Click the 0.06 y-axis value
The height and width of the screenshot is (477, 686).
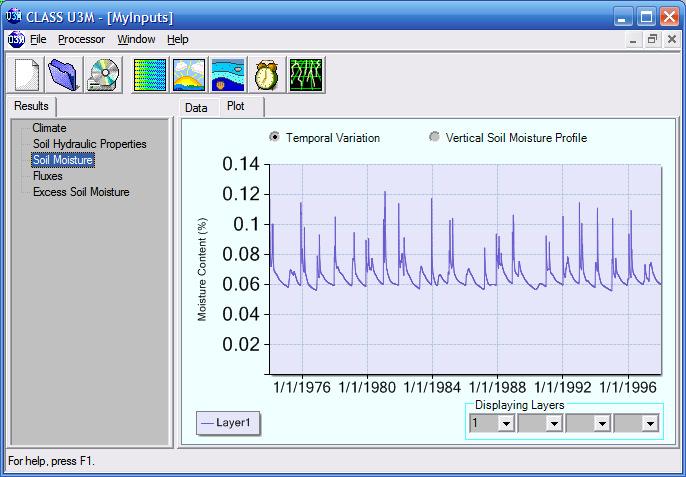[x=241, y=284]
